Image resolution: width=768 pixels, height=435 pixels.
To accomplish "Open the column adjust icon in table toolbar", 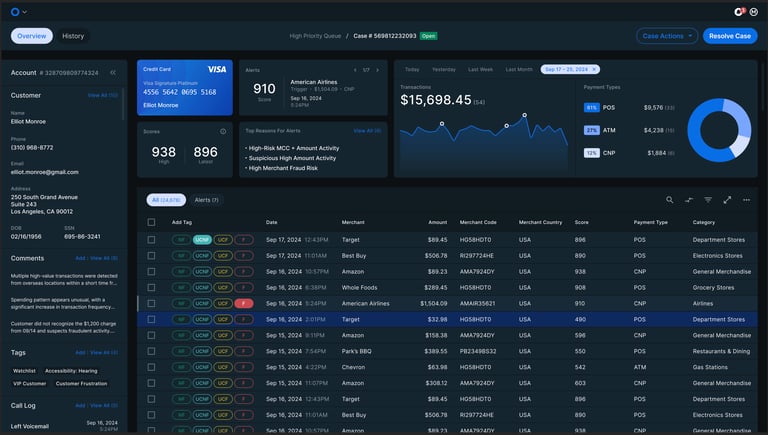I will click(x=689, y=199).
